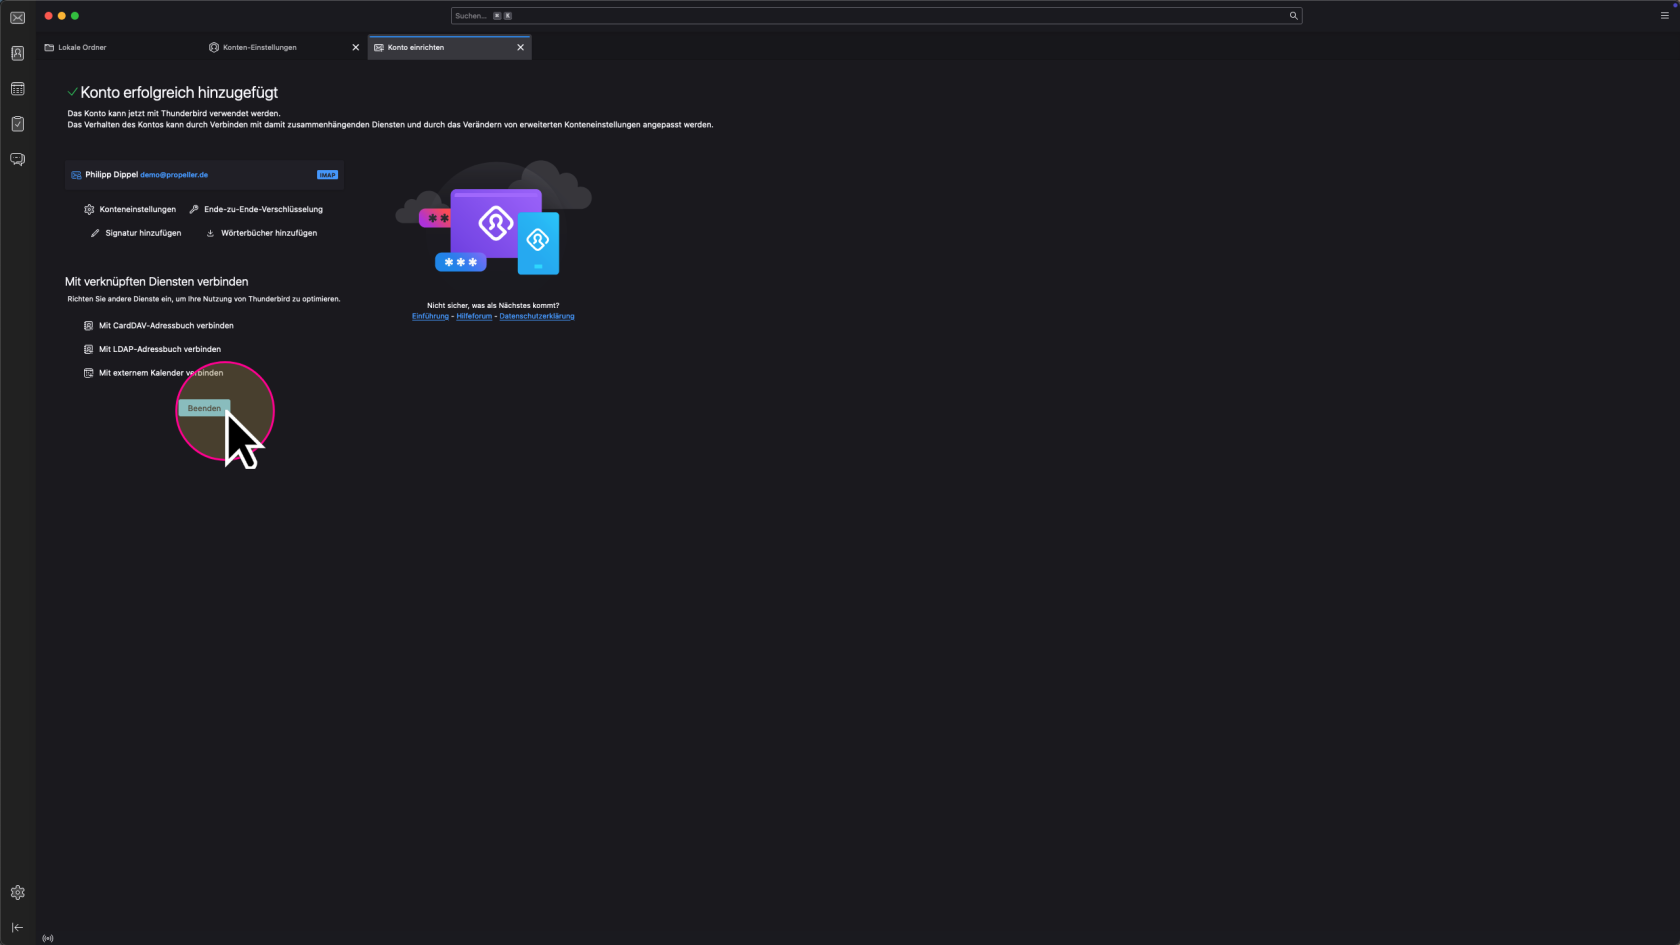This screenshot has height=945, width=1680.
Task: Open the Address Book sidebar icon
Action: [17, 53]
